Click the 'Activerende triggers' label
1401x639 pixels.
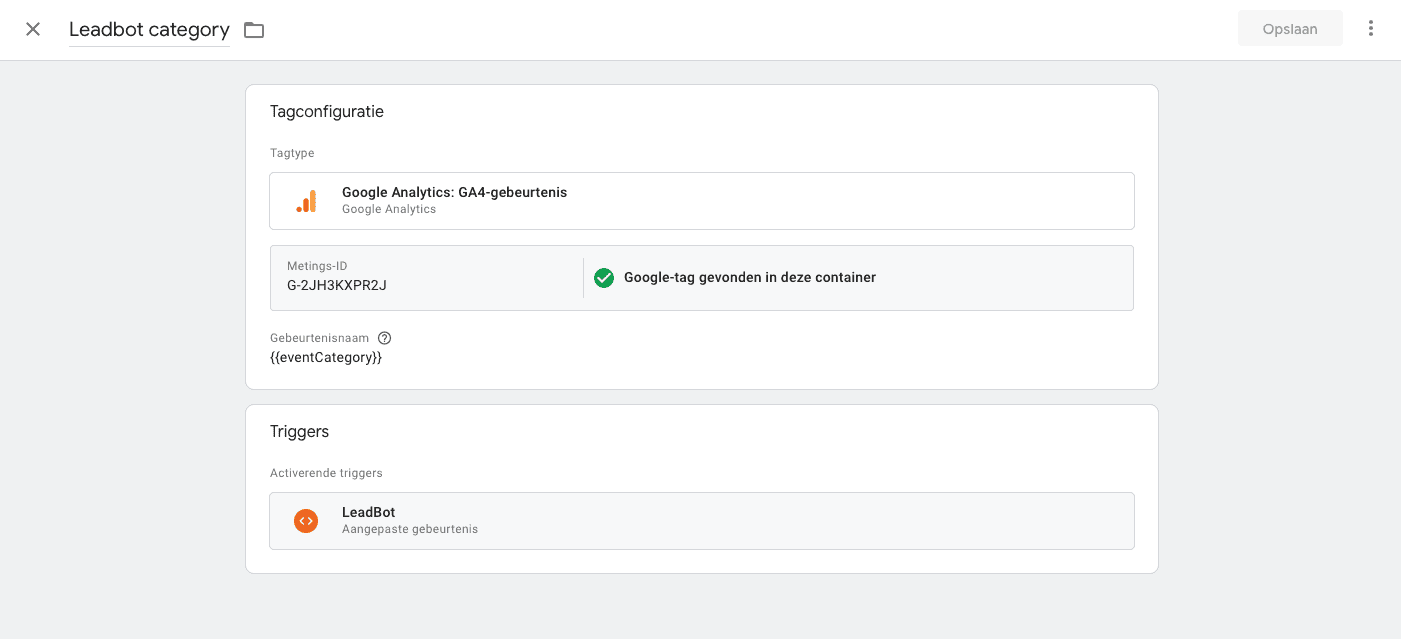point(326,473)
